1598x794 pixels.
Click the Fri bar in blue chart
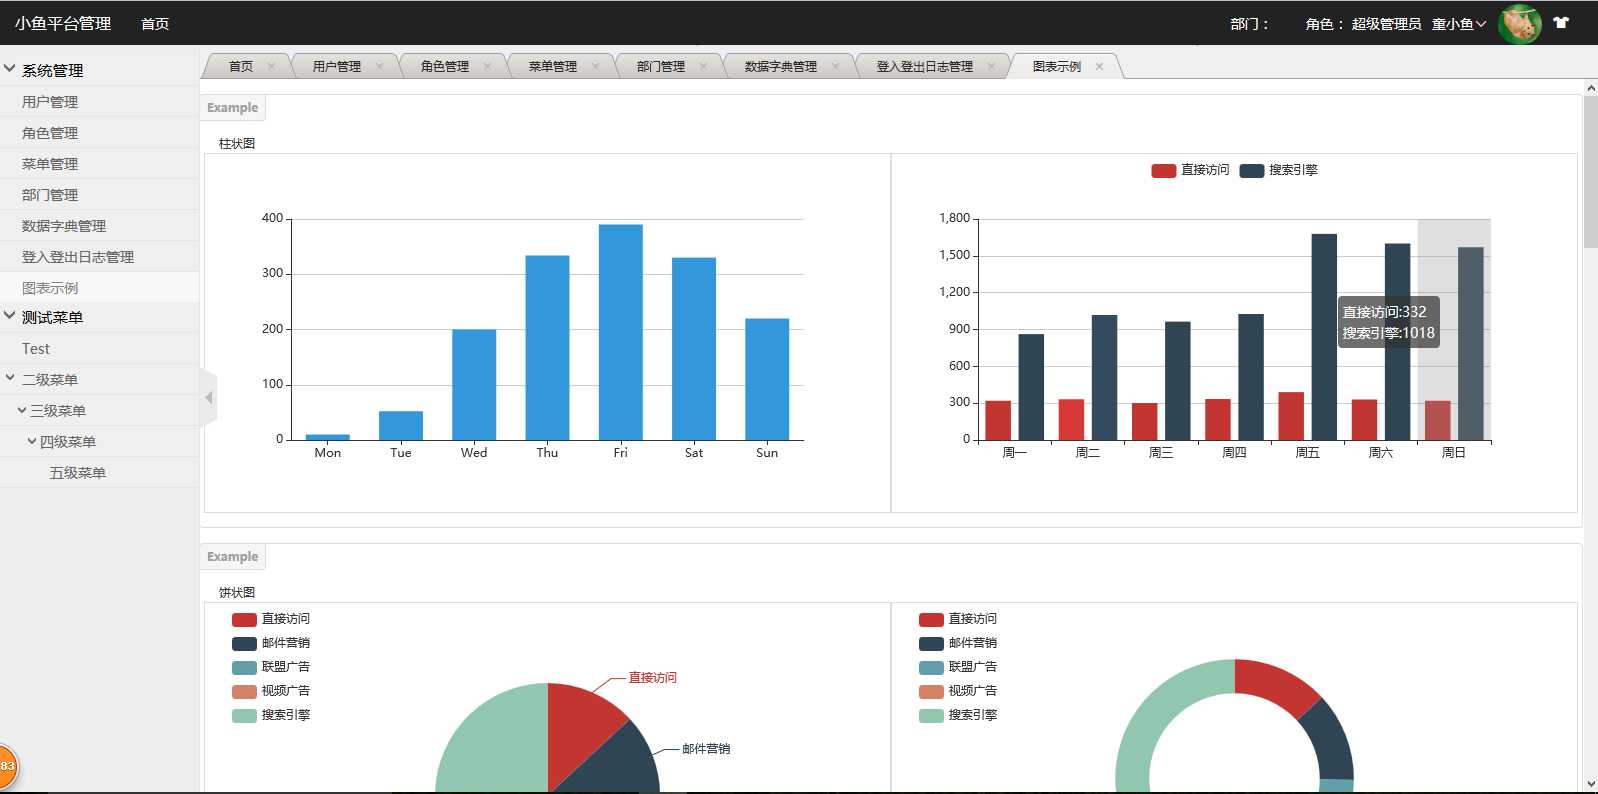click(x=620, y=332)
